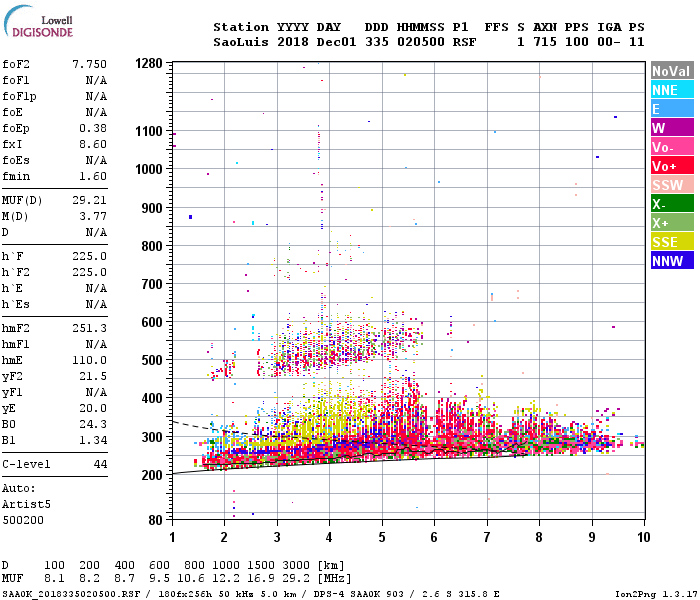Click the 900 km height axis label
This screenshot has height=600, width=700.
pos(152,208)
